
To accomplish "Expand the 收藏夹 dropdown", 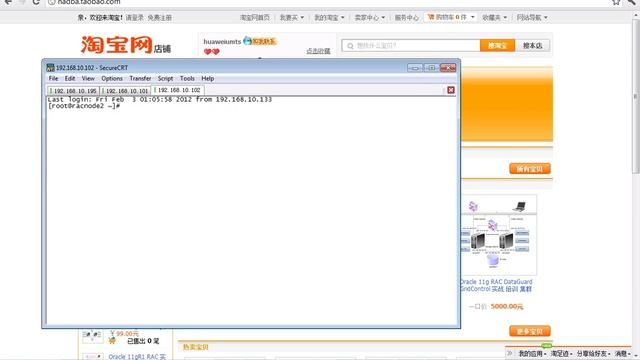I will click(494, 18).
